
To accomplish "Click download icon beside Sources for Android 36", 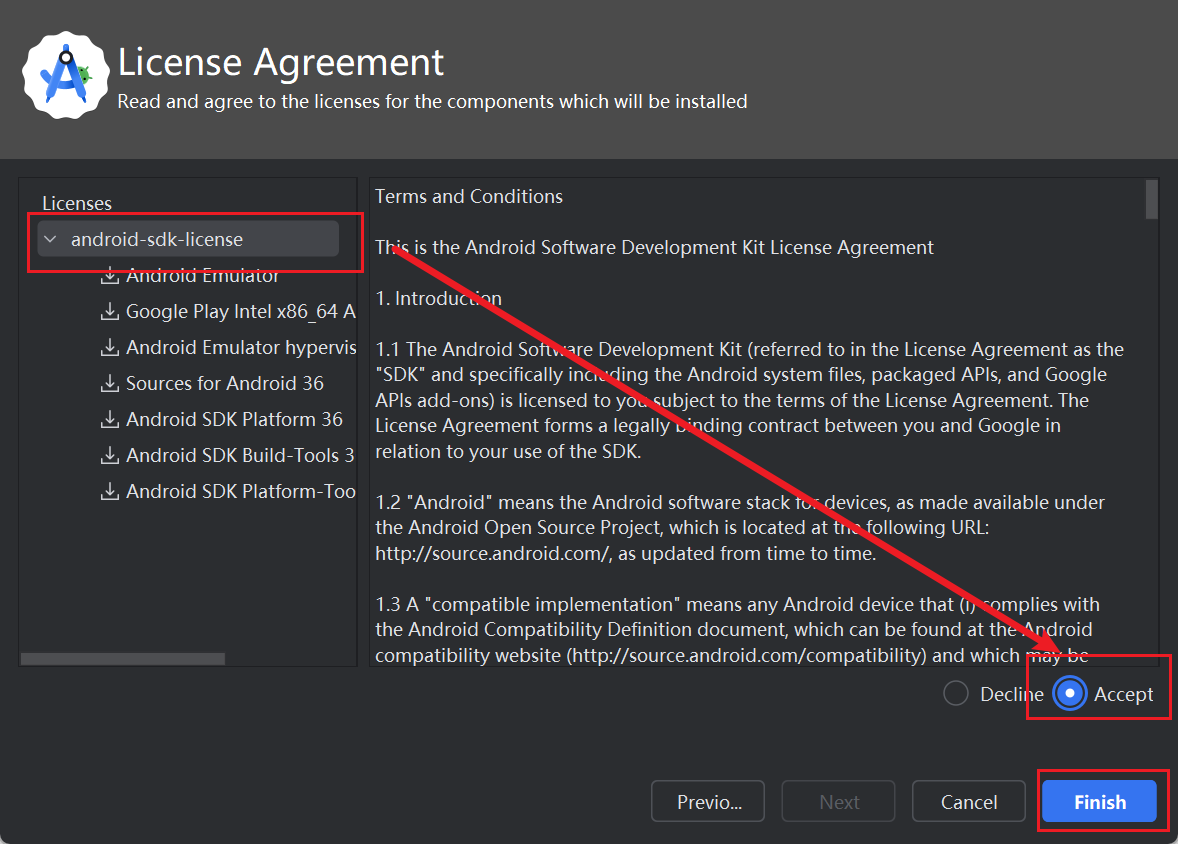I will pyautogui.click(x=110, y=383).
